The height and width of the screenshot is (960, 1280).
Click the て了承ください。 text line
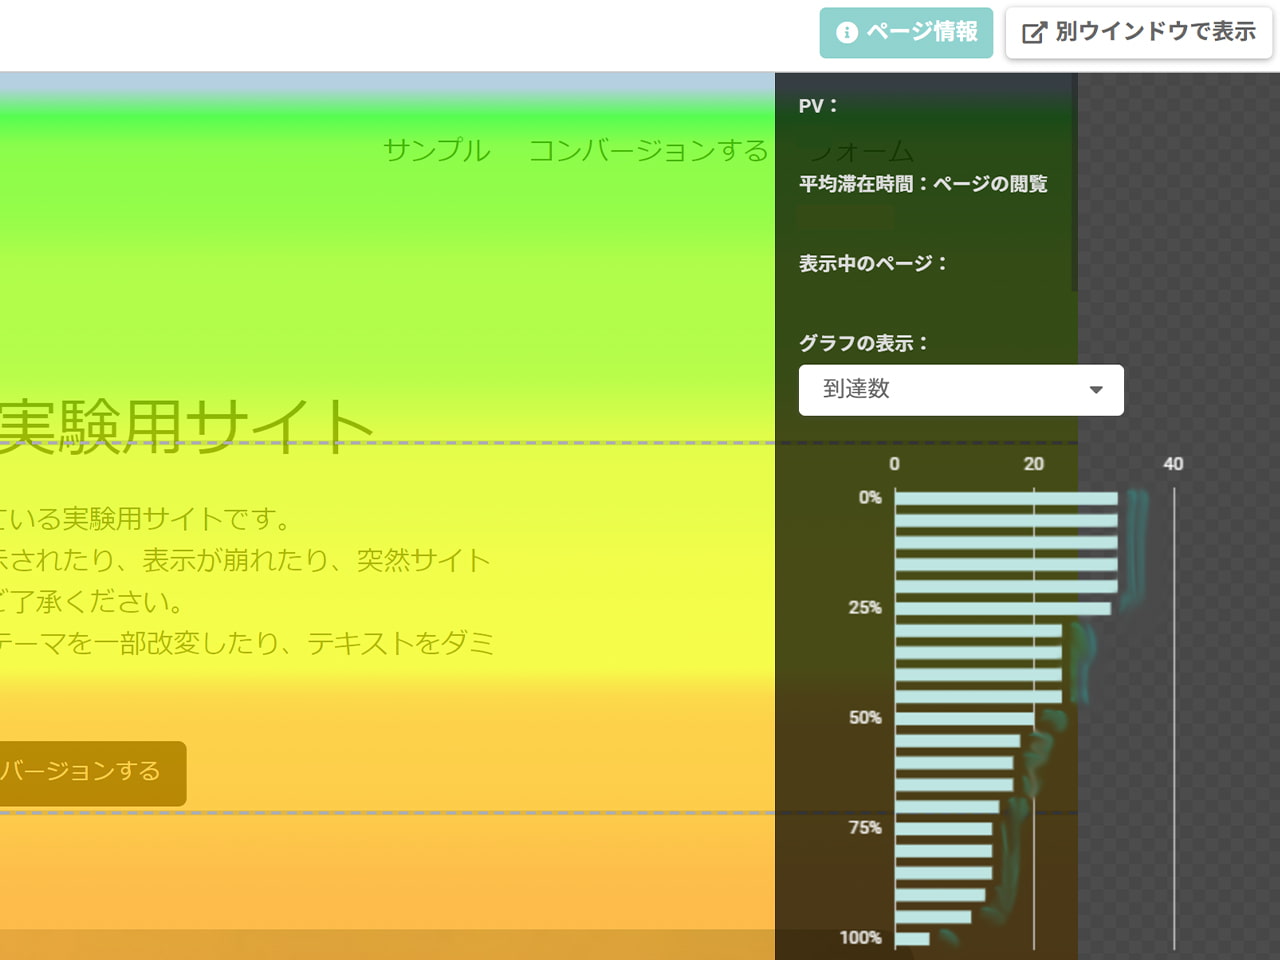coord(92,601)
